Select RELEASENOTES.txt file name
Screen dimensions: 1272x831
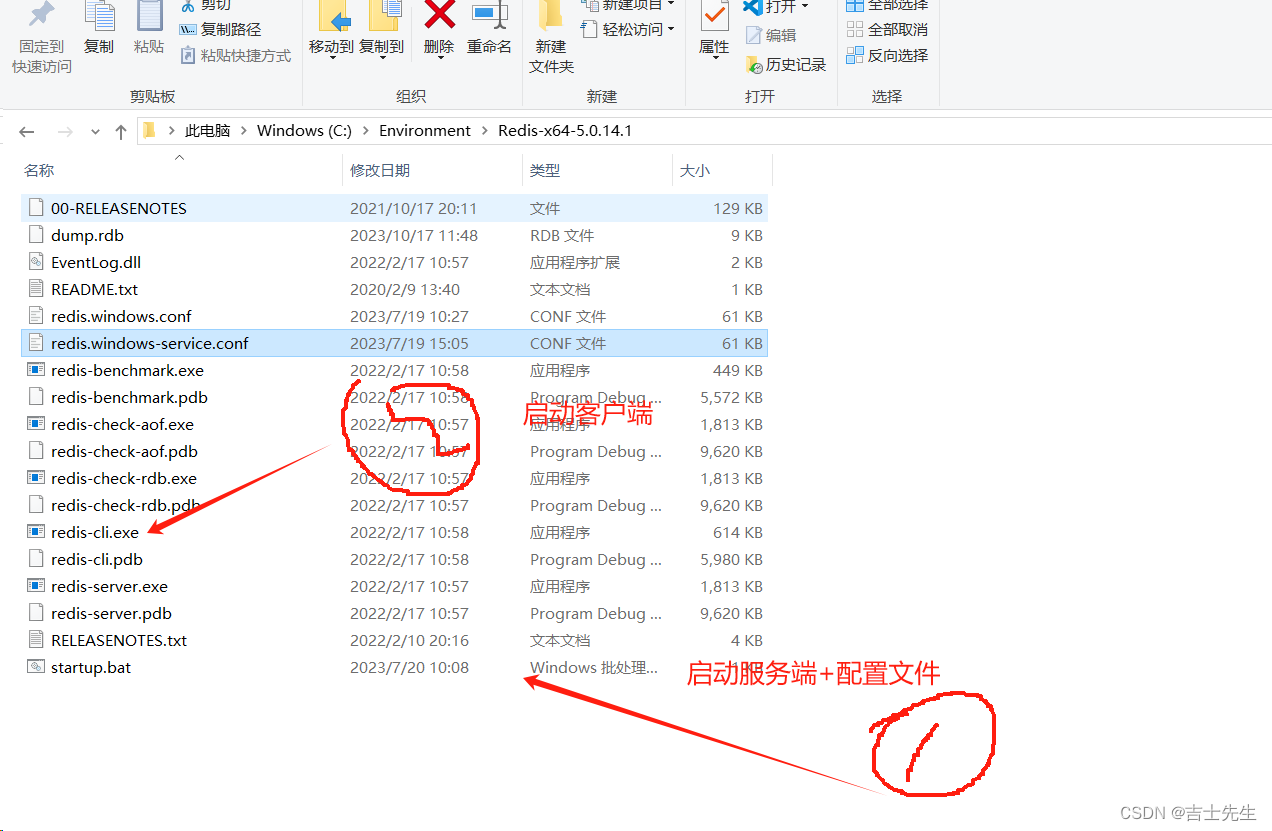click(119, 641)
